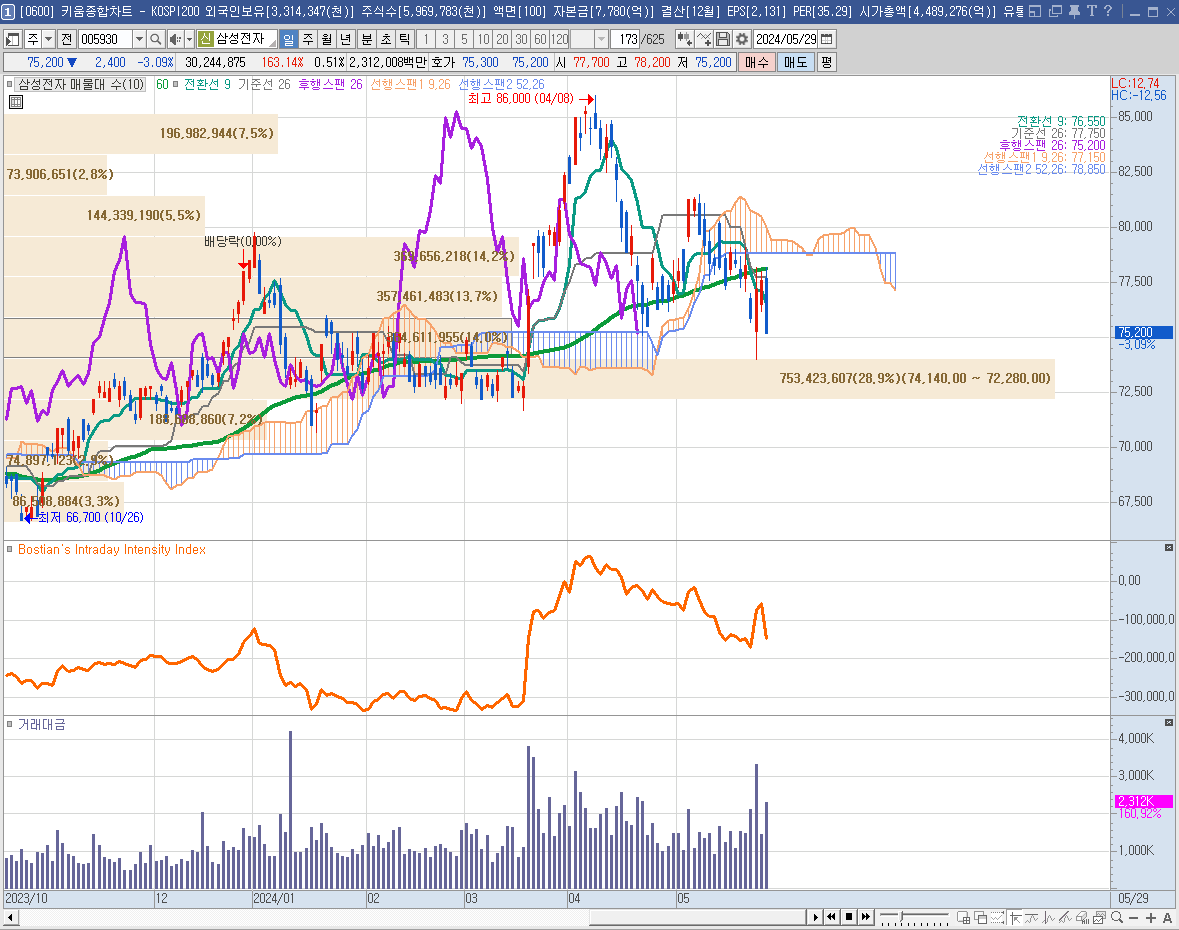Click the 호가 quote label

click(x=443, y=62)
